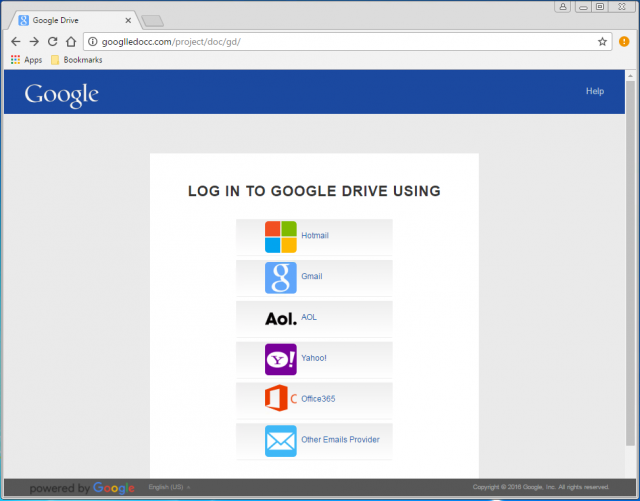Click the vertical scrollbar thumb
Viewport: 640px width, 501px height.
coord(630,263)
